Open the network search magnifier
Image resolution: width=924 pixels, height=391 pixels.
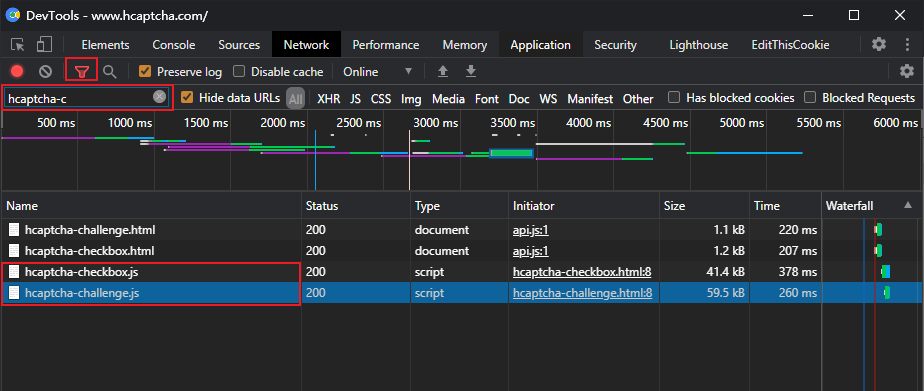110,72
